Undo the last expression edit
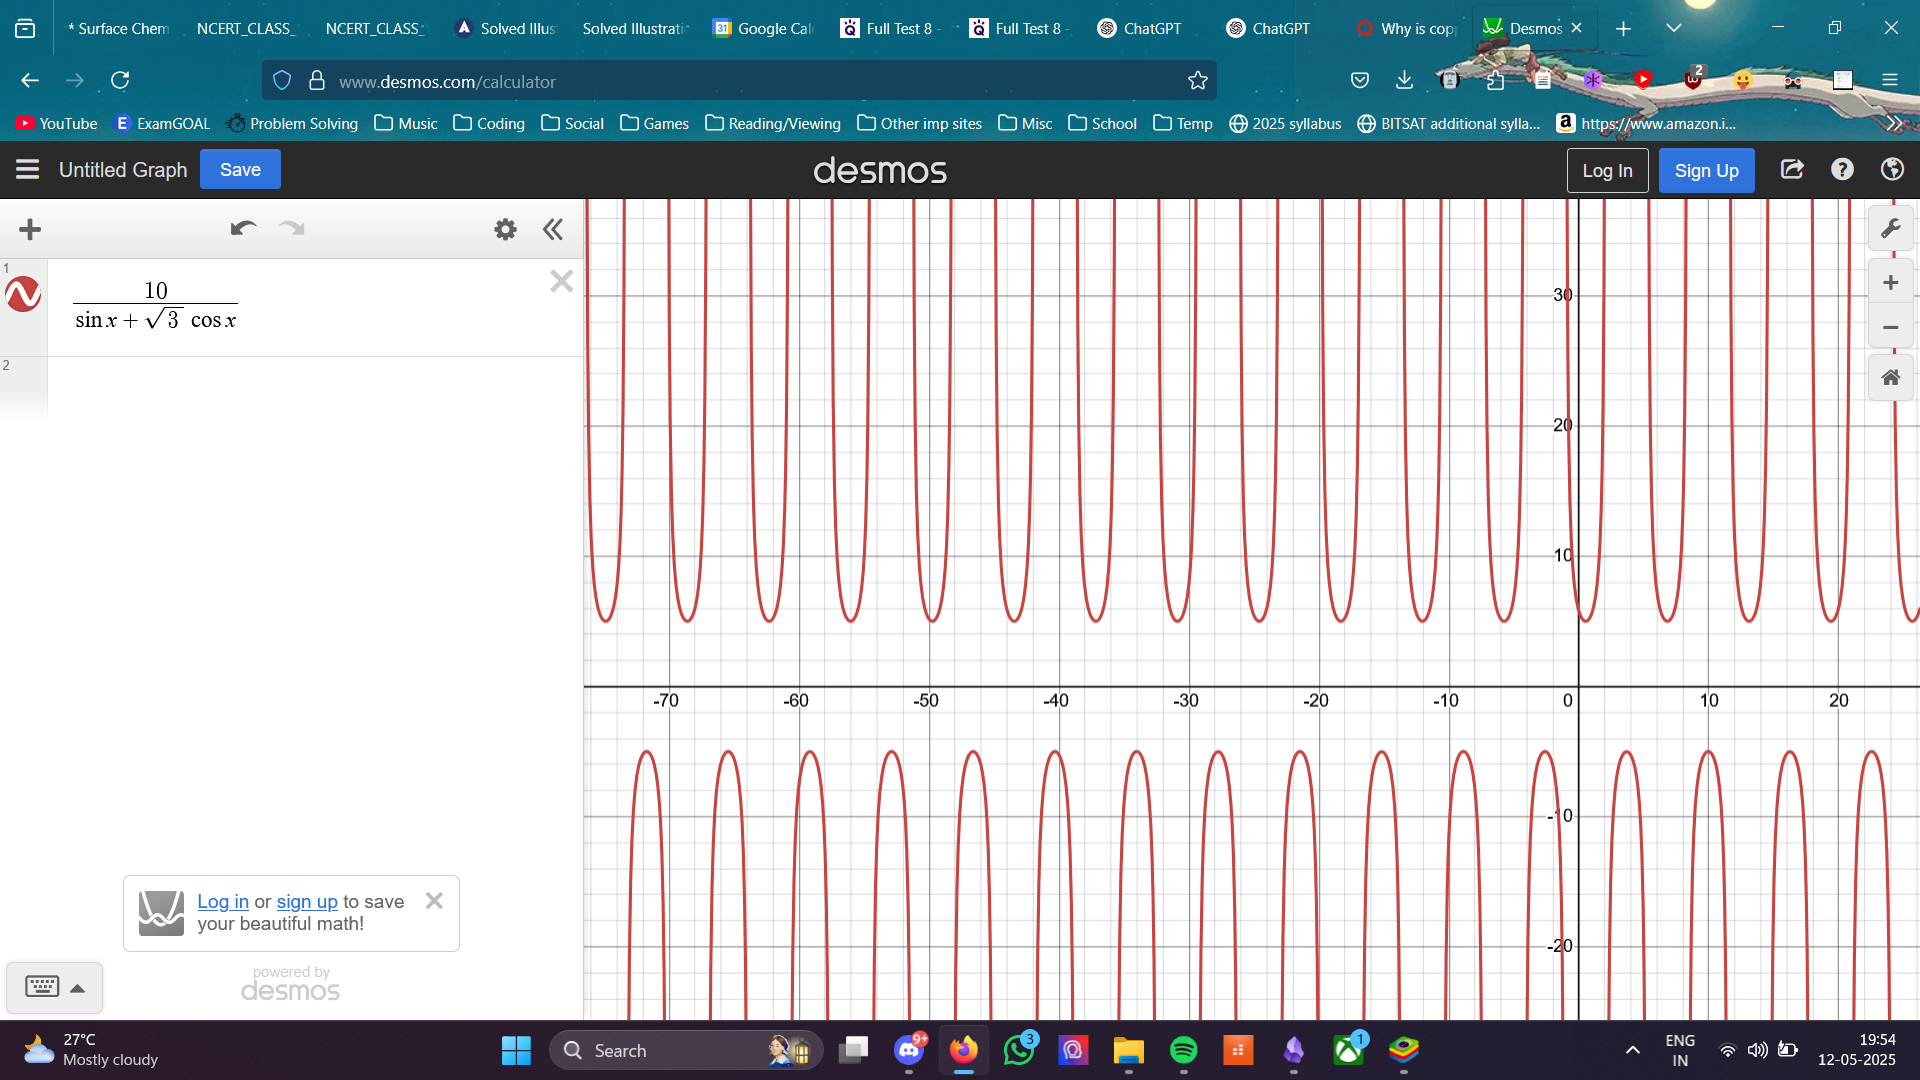Viewport: 1920px width, 1080px height. (243, 228)
